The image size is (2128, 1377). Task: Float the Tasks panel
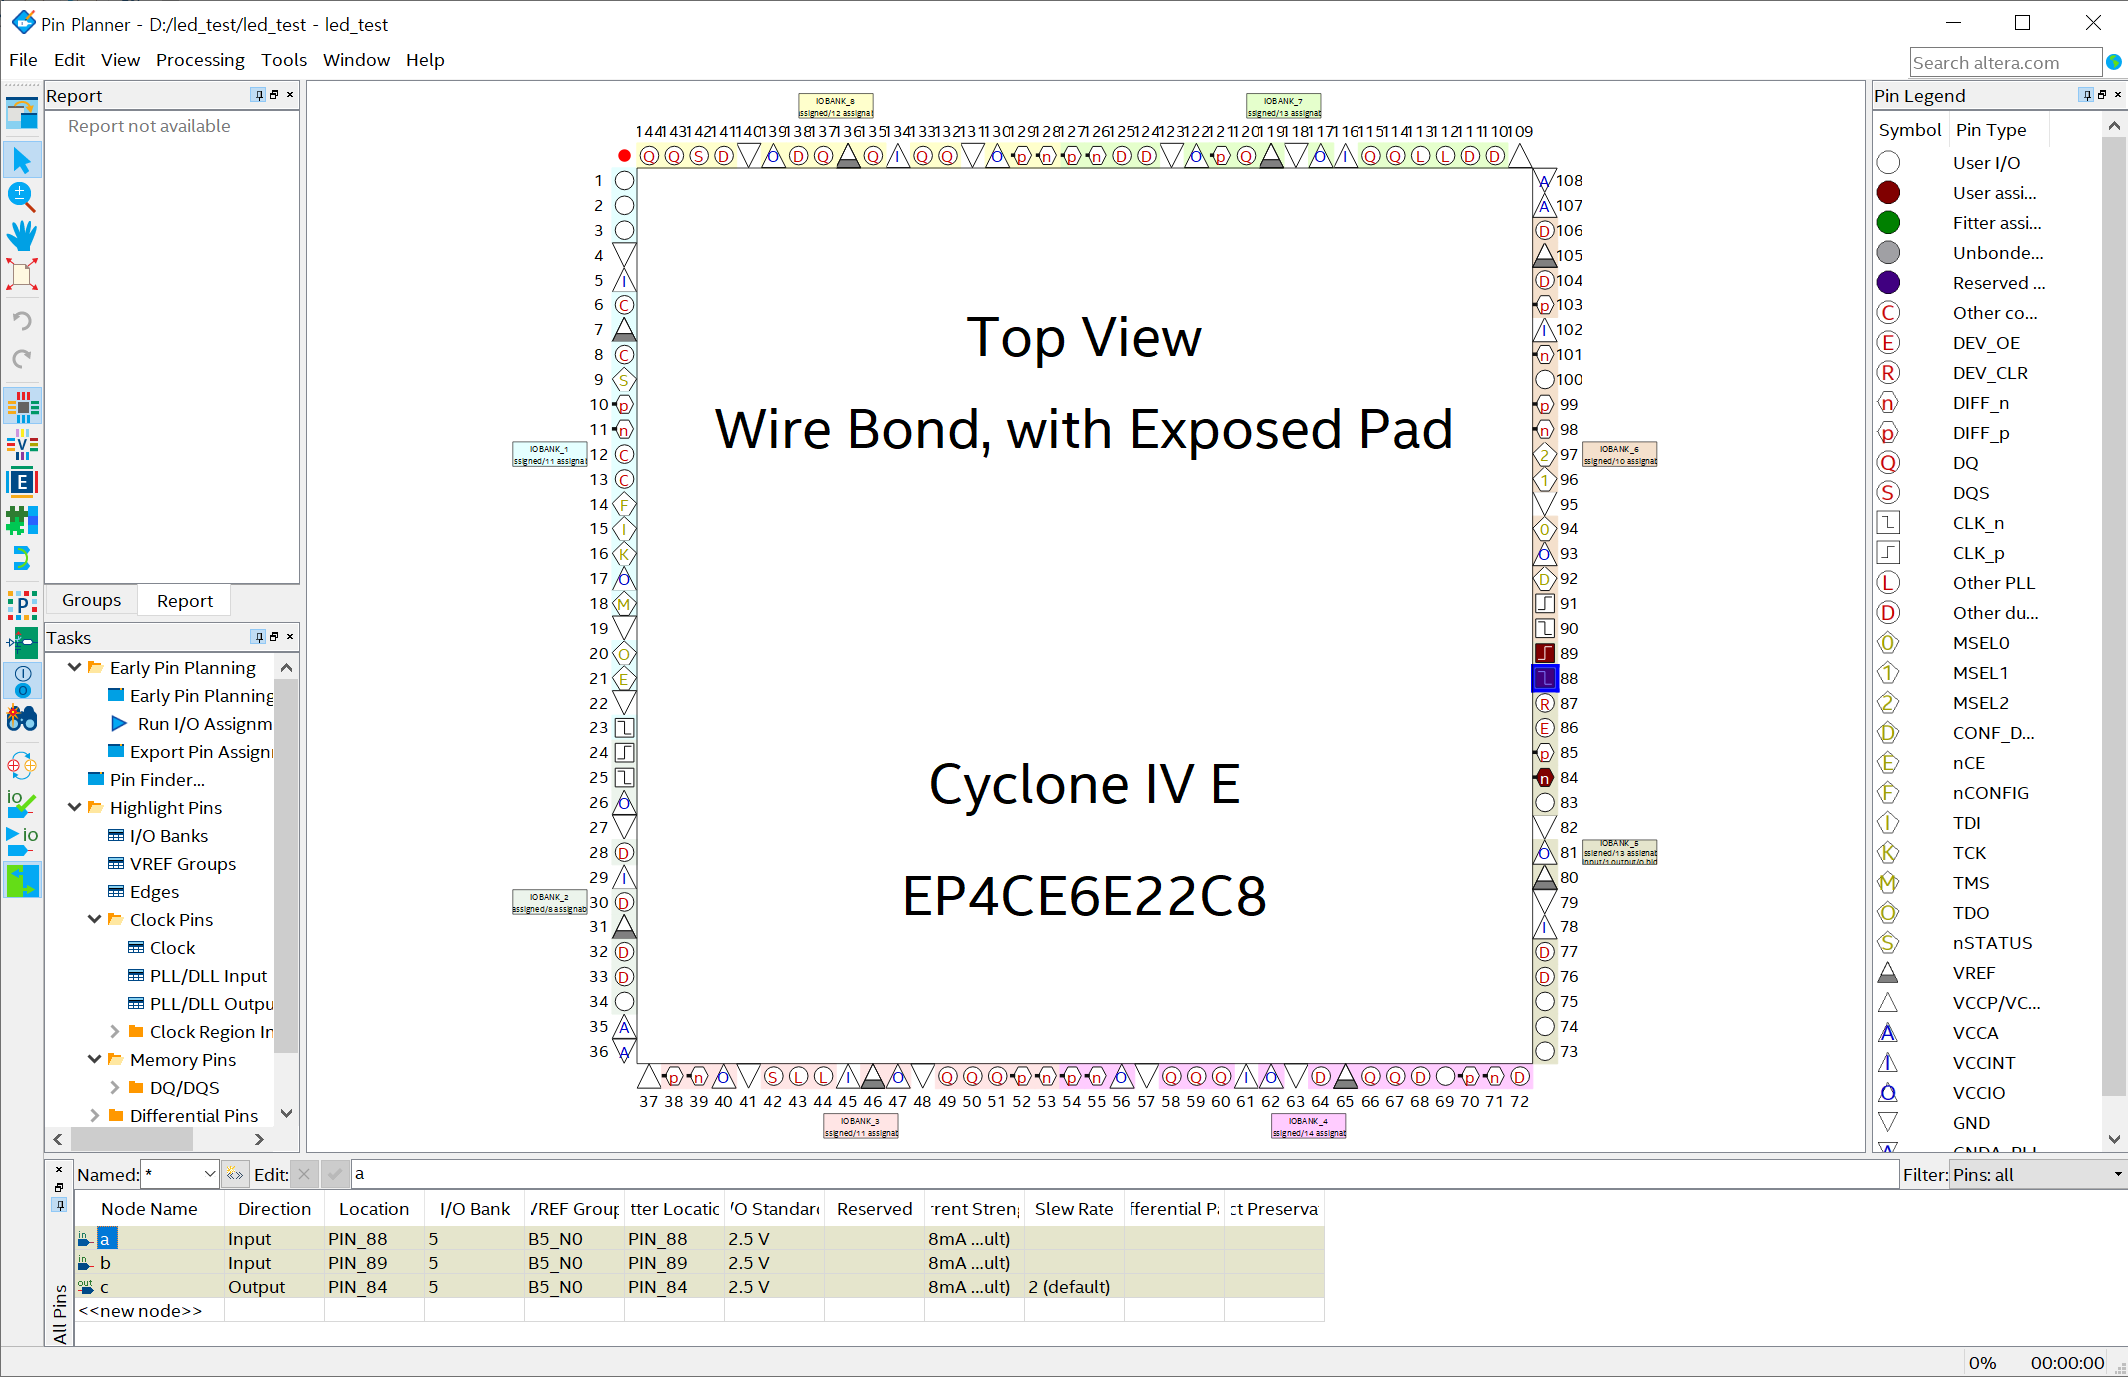coord(274,637)
